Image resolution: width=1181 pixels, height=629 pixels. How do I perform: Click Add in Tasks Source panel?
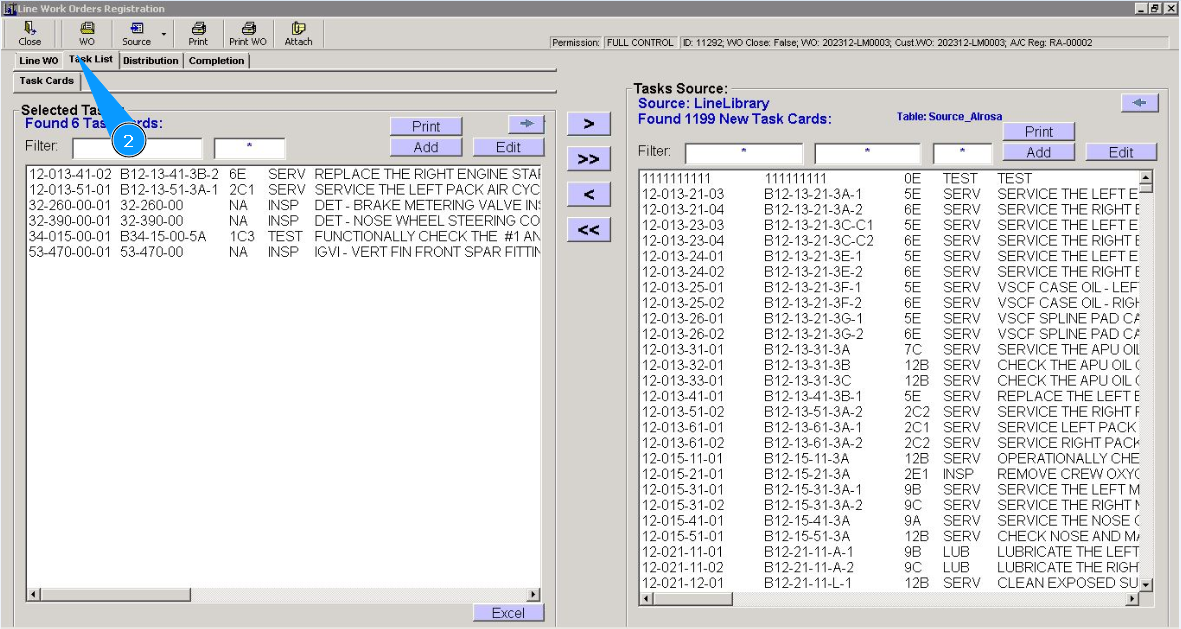pos(1039,152)
